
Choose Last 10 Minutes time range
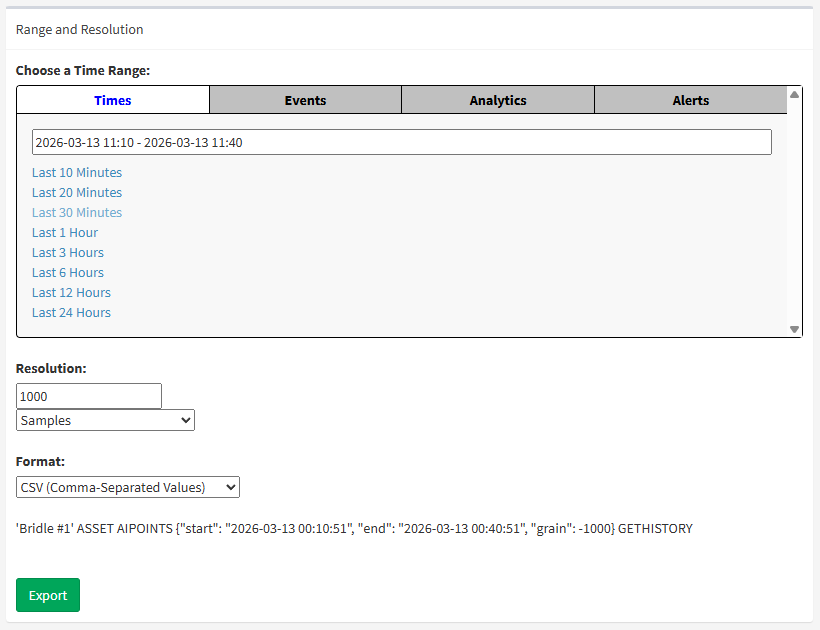pos(77,173)
